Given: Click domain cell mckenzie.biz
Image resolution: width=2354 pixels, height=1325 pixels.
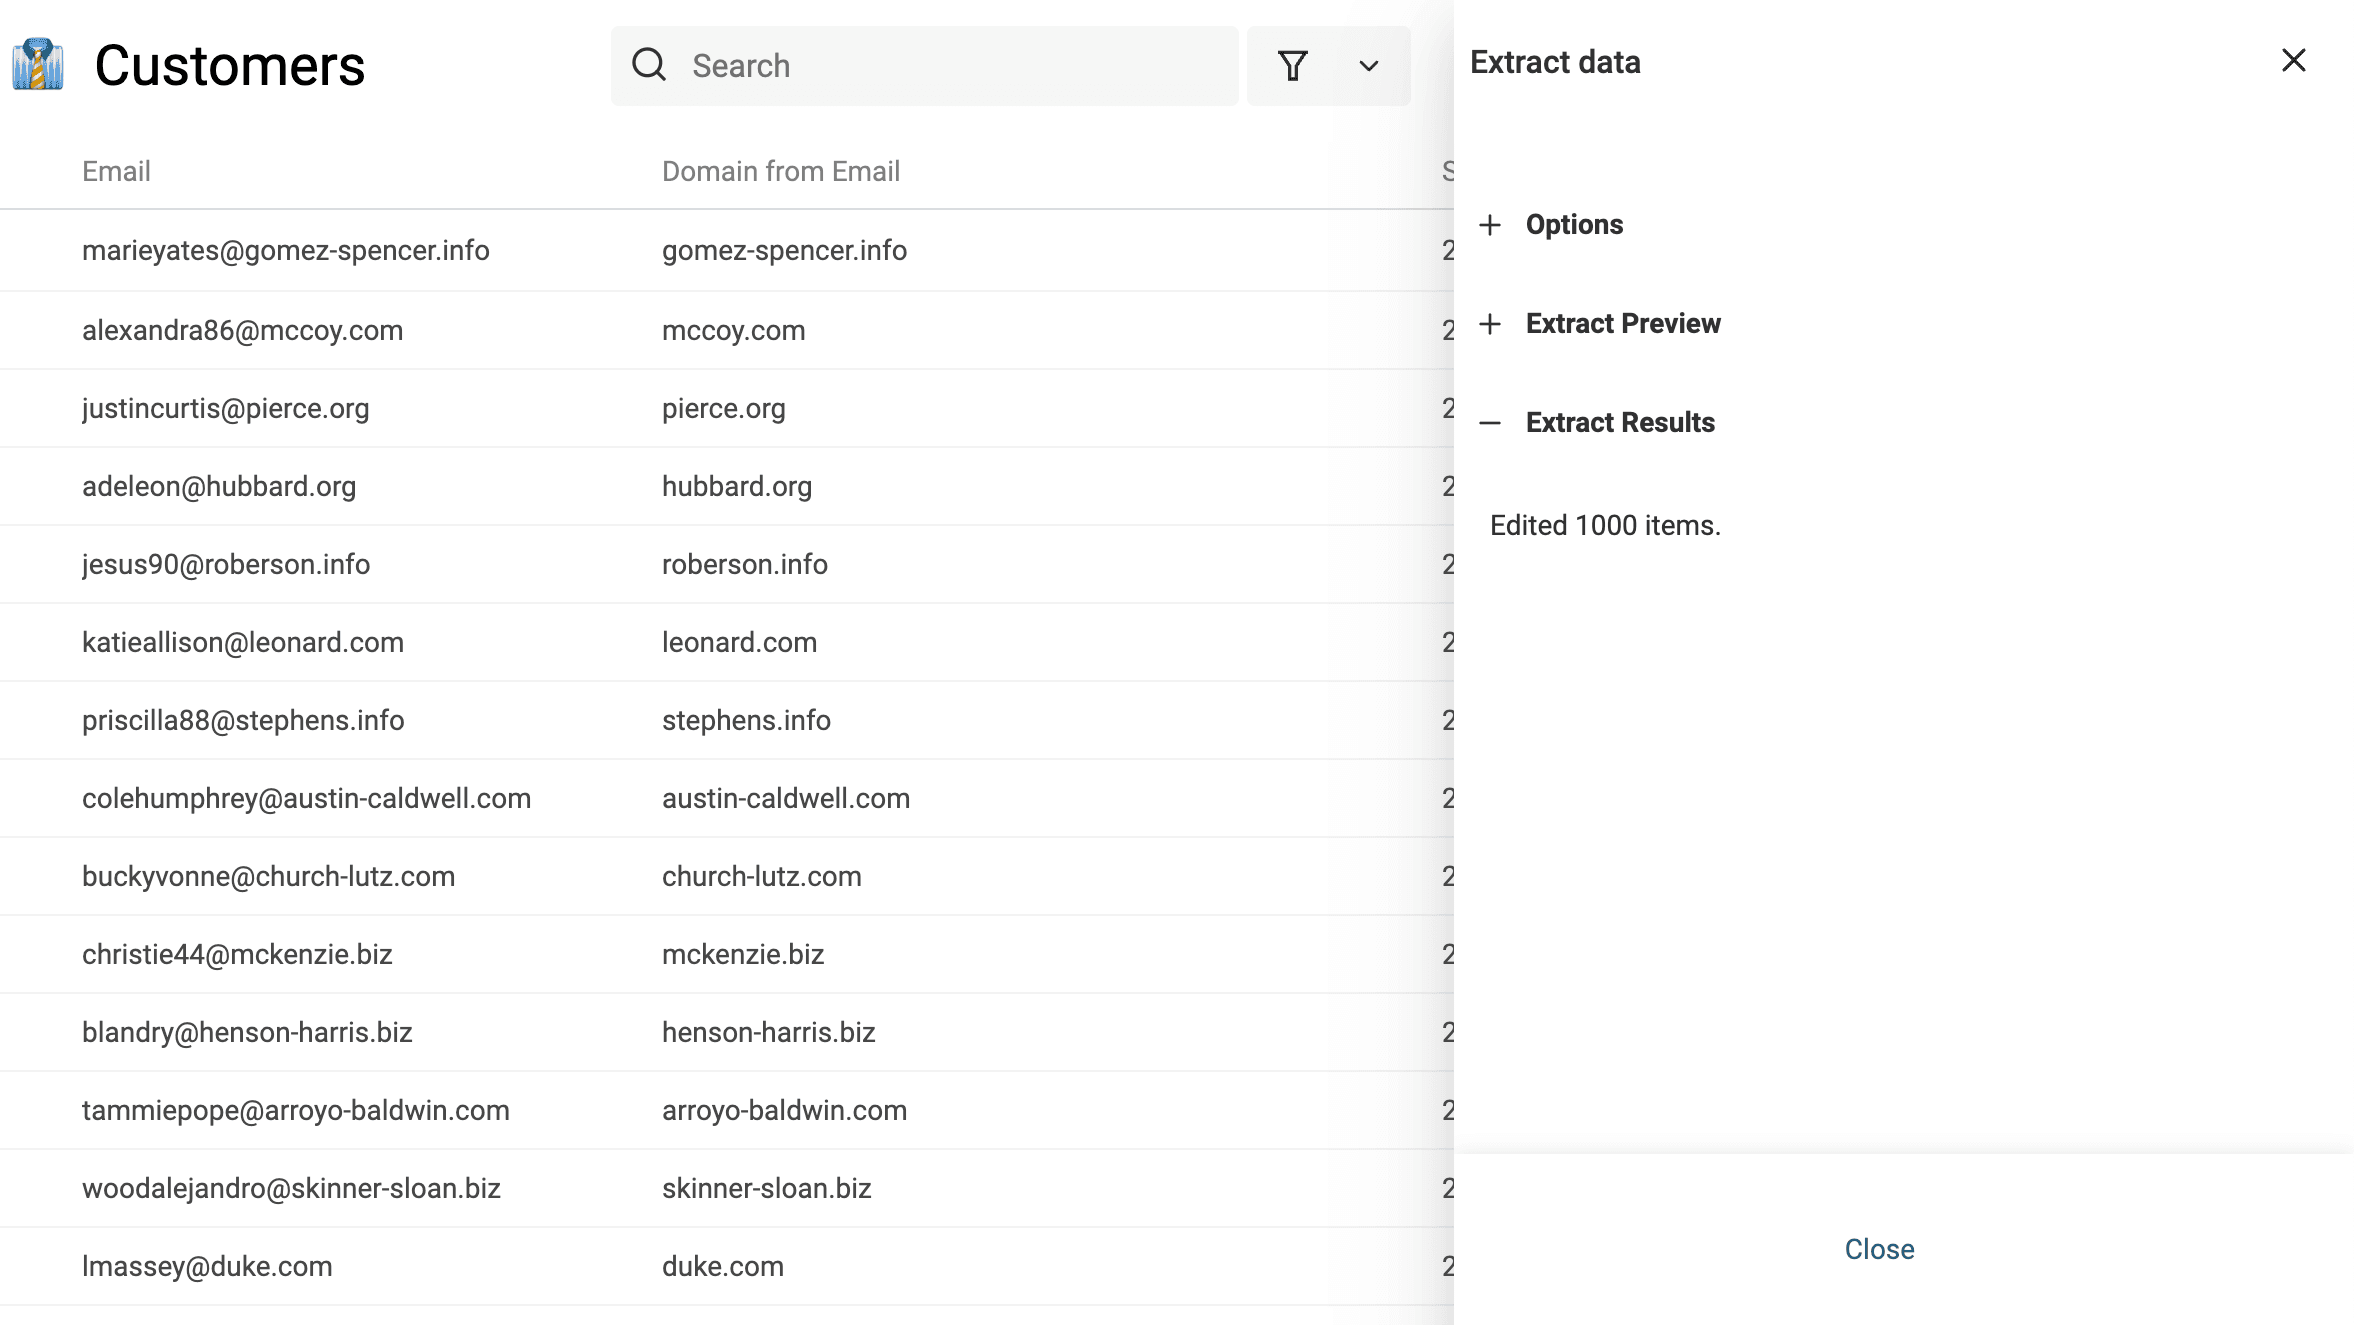Looking at the screenshot, I should 743,954.
